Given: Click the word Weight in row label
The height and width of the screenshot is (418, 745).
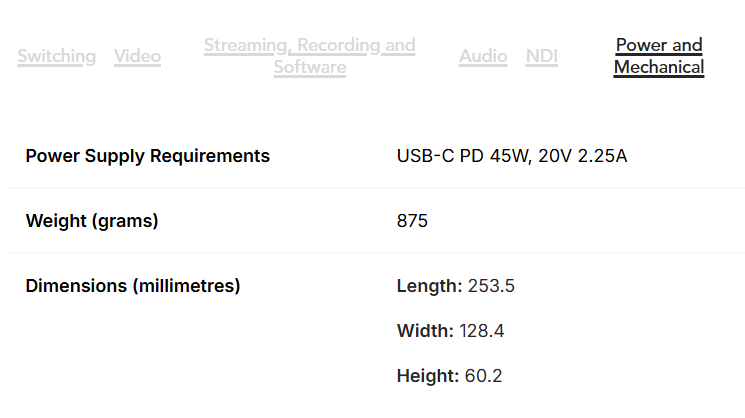Looking at the screenshot, I should (56, 221).
